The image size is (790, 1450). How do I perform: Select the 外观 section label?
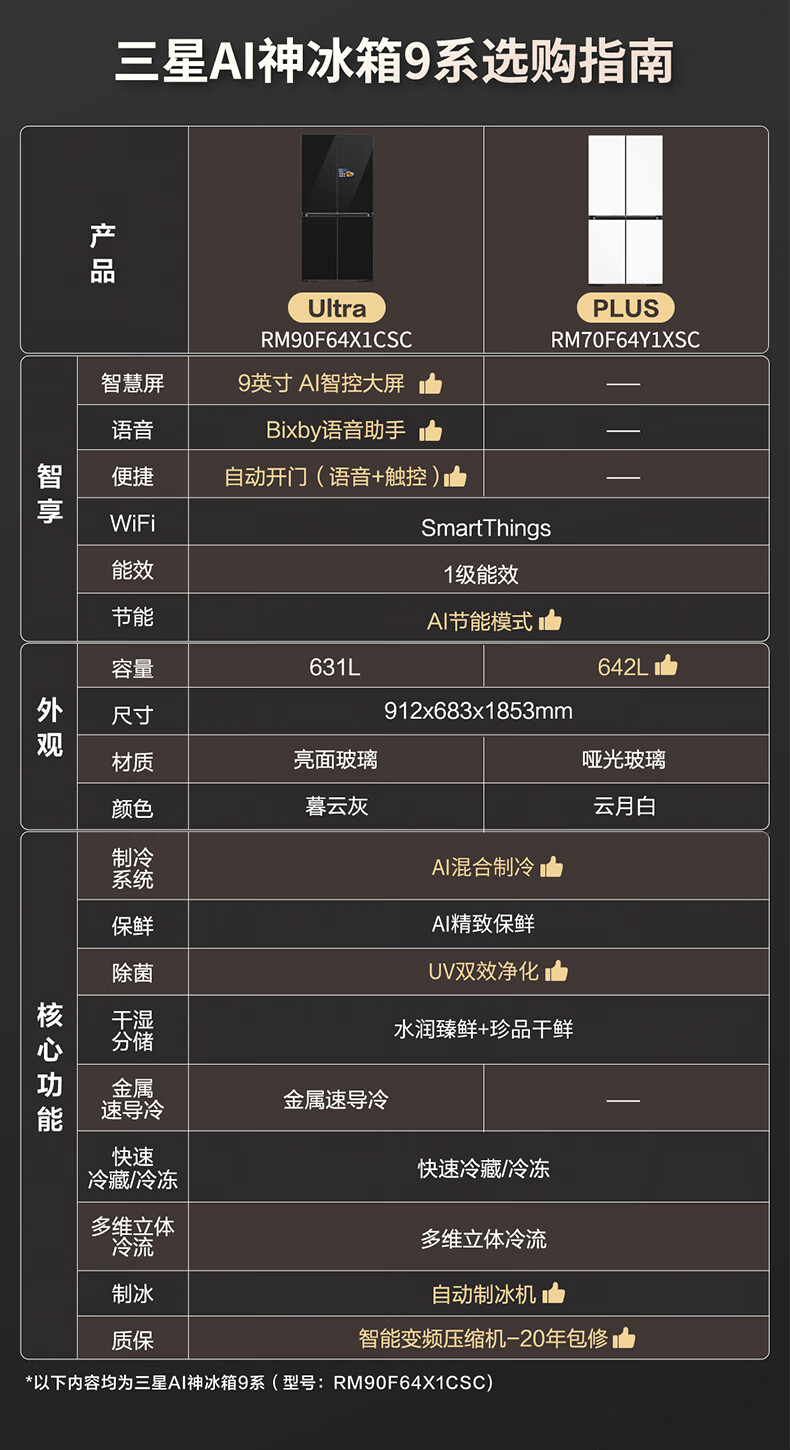point(49,727)
